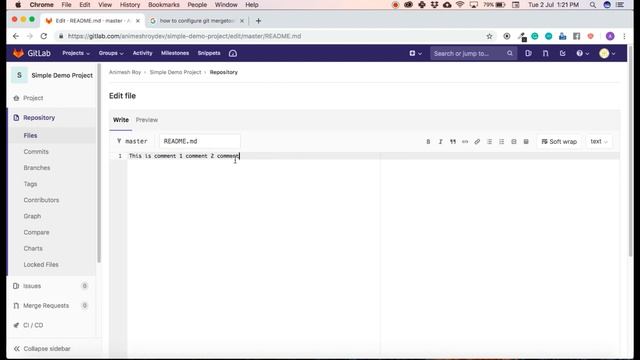640x360 pixels.
Task: Open the Merge requests icon in the top navbar
Action: click(545, 53)
